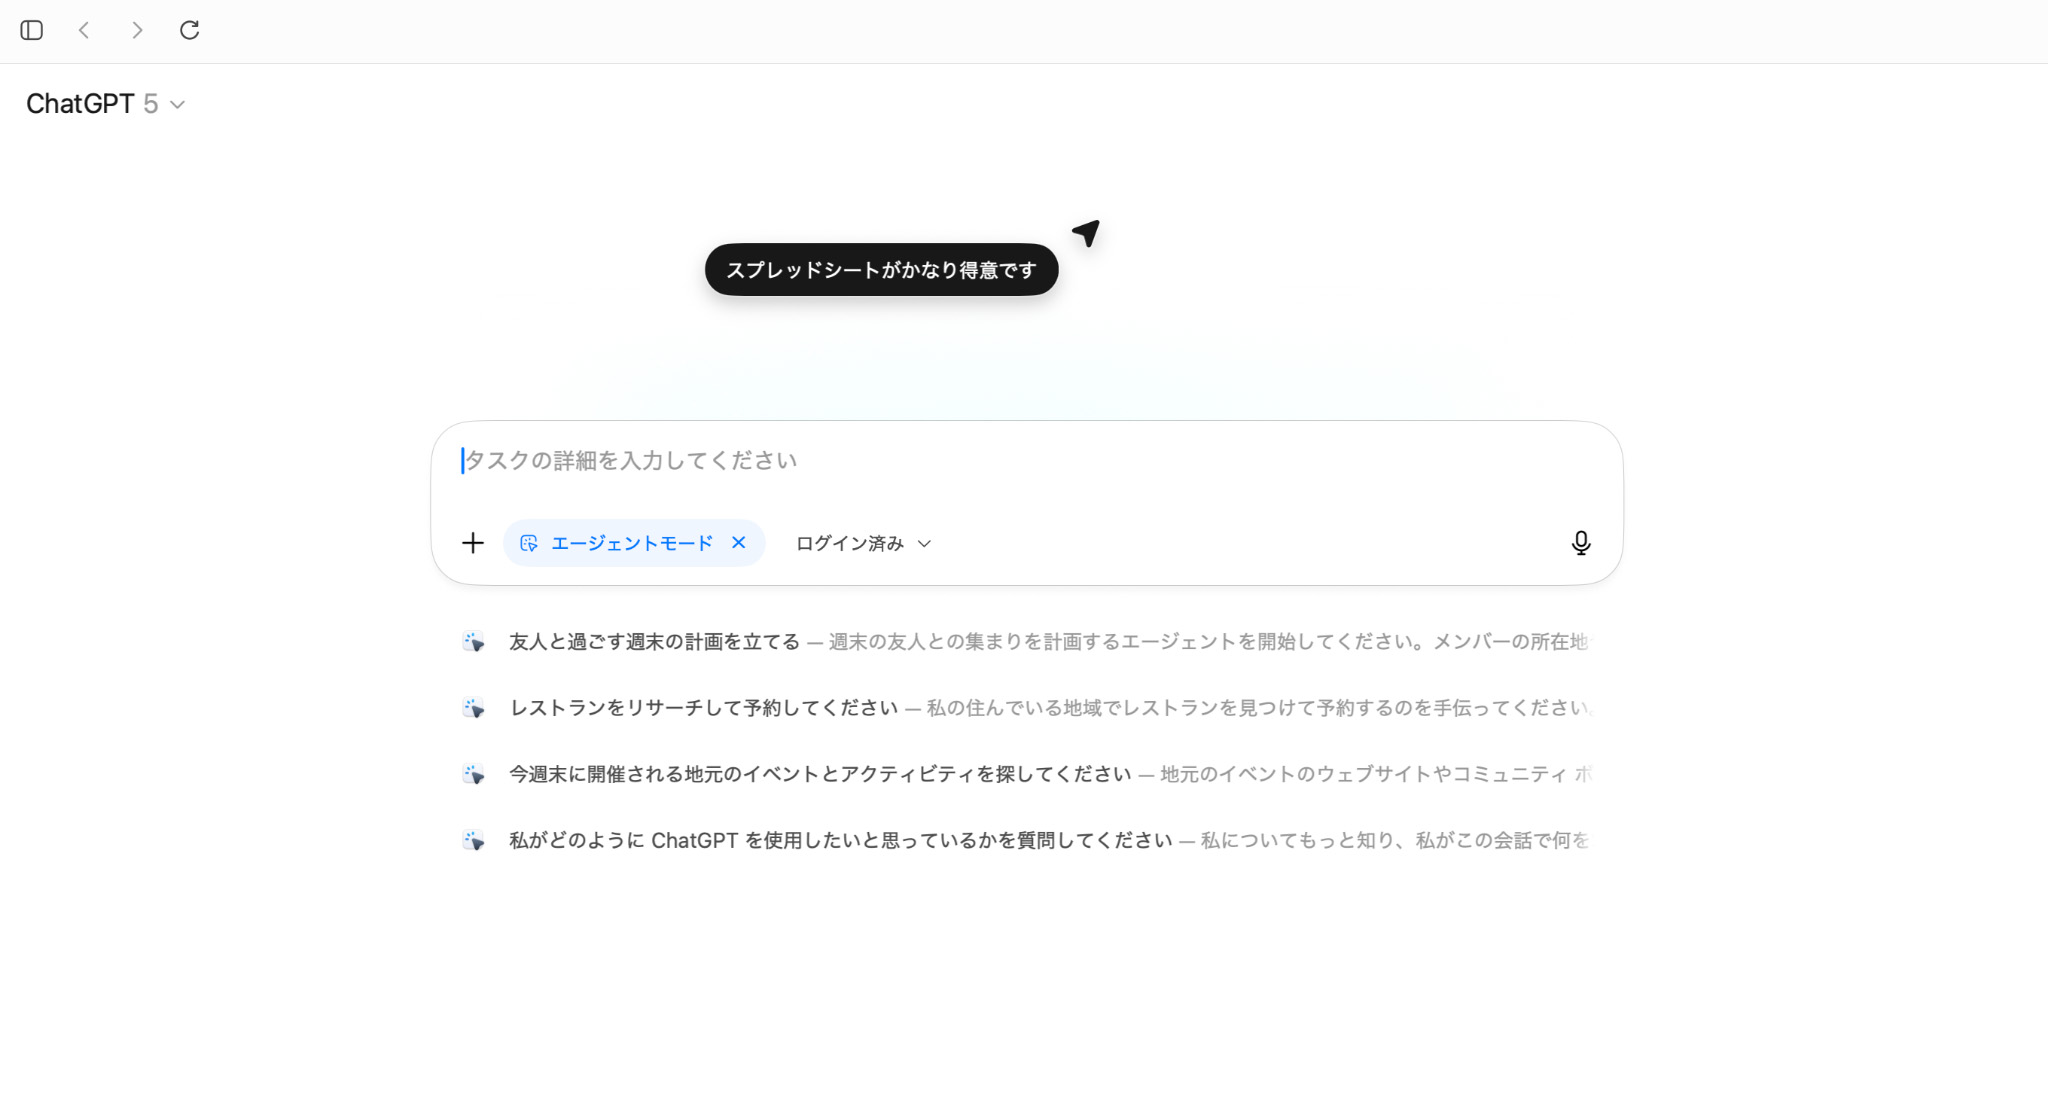This screenshot has width=2048, height=1093.
Task: Click icon beside レストラン suggestion row
Action: (474, 708)
